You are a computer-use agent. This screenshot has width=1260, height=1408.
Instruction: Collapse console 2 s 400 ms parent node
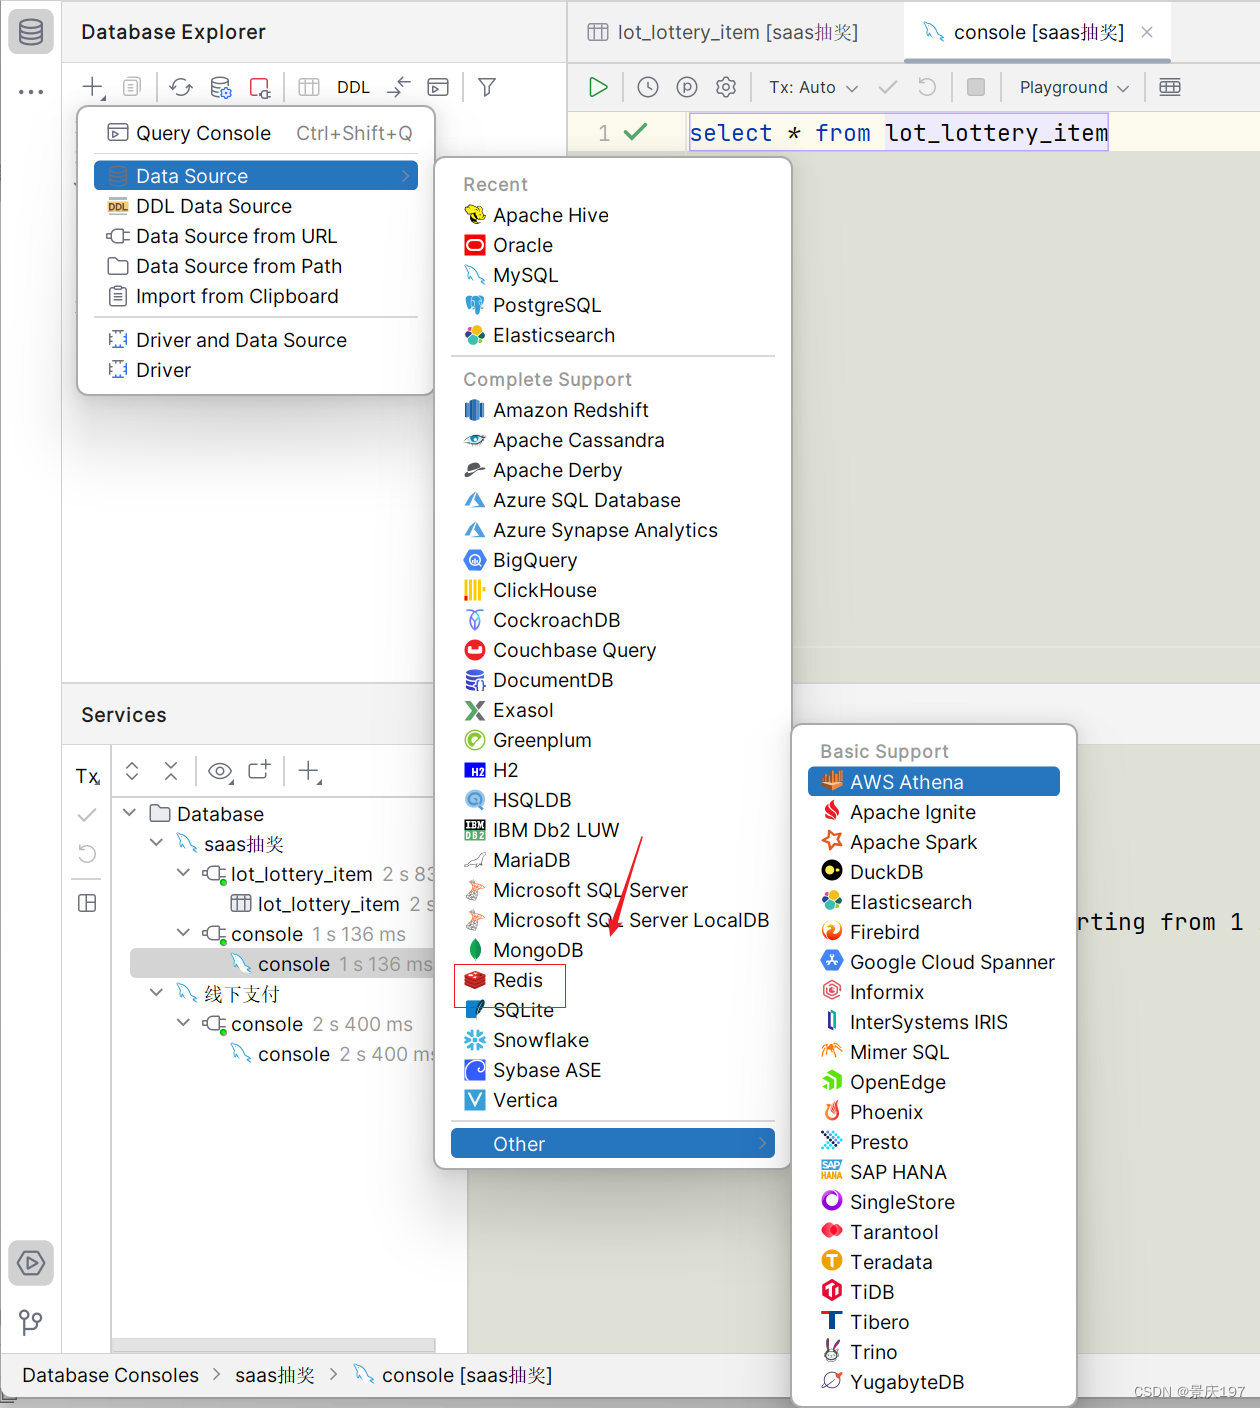click(x=184, y=1023)
